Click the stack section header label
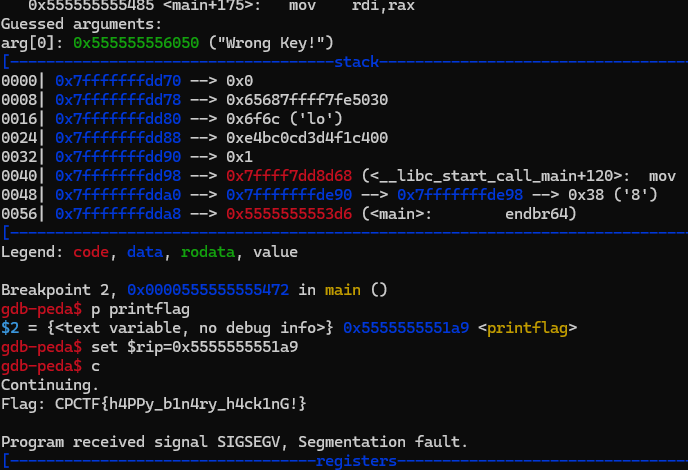The height and width of the screenshot is (470, 688). pos(356,61)
